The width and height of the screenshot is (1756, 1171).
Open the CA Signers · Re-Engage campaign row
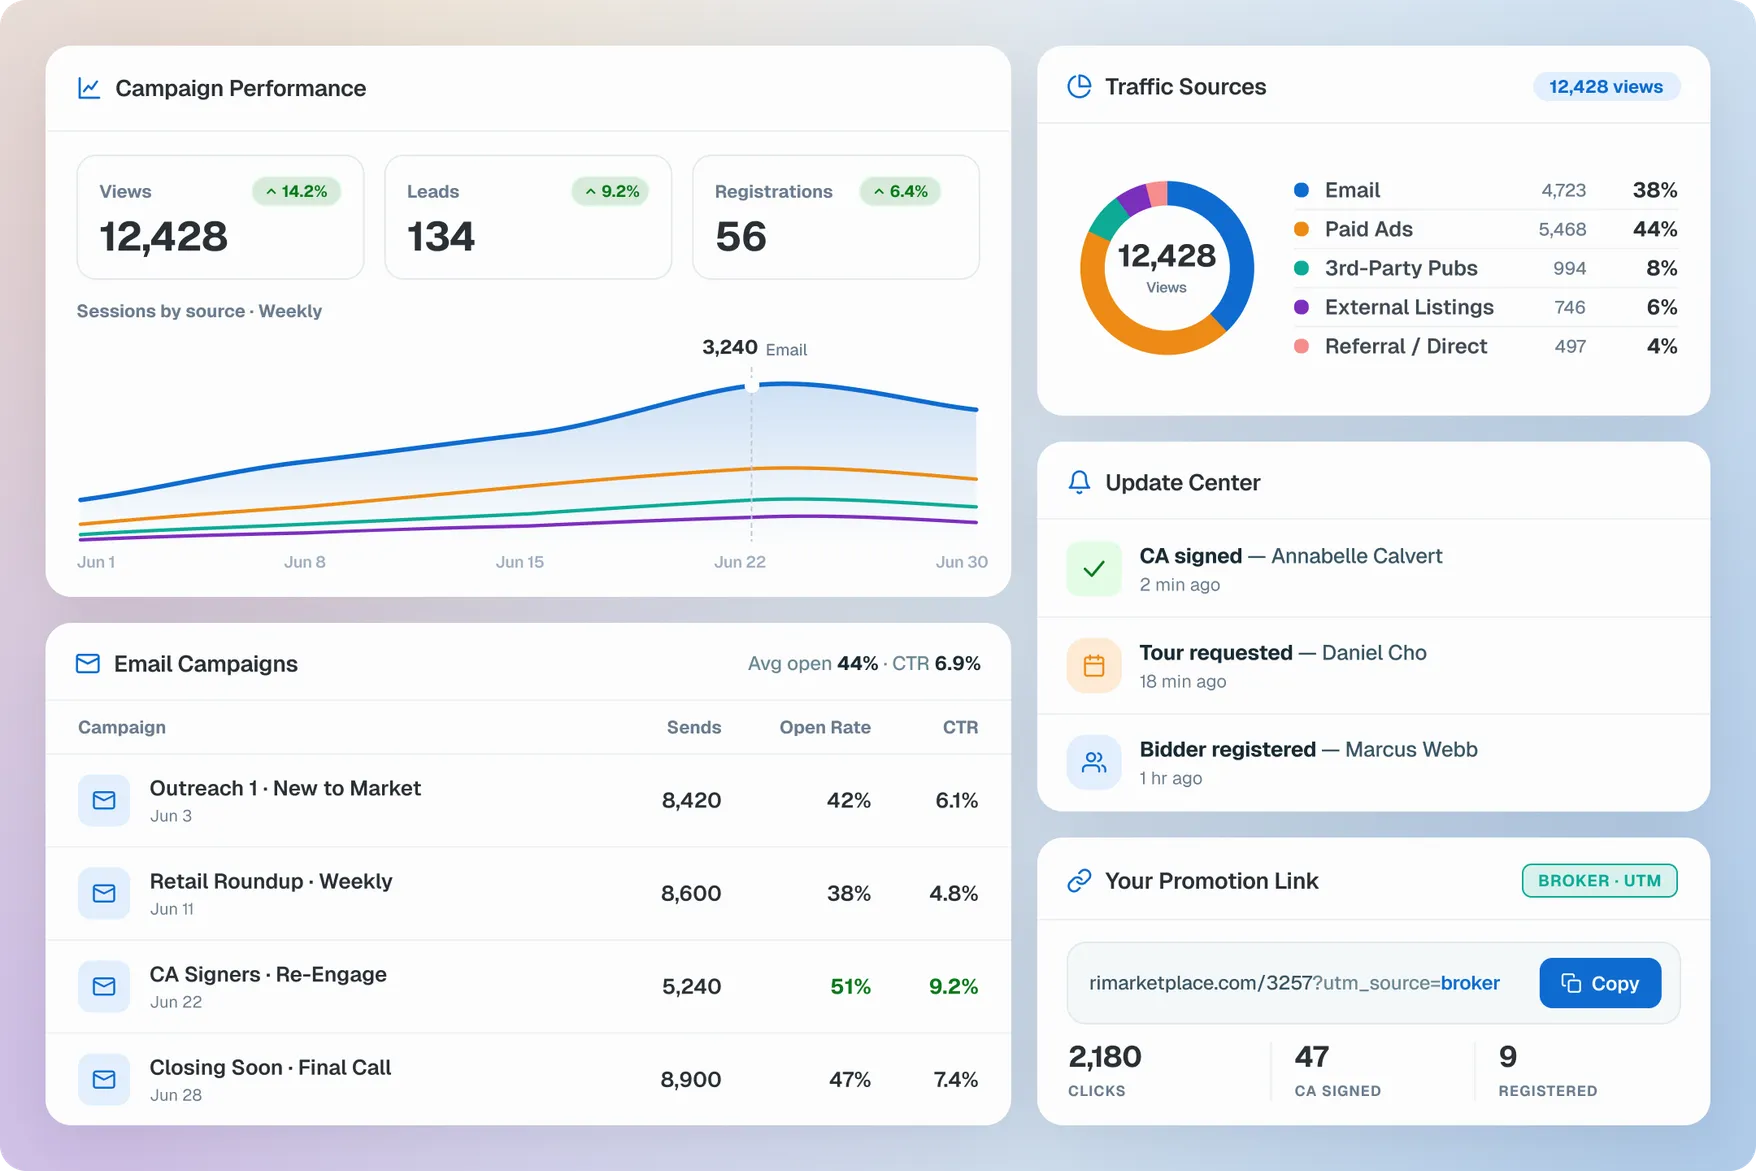528,986
